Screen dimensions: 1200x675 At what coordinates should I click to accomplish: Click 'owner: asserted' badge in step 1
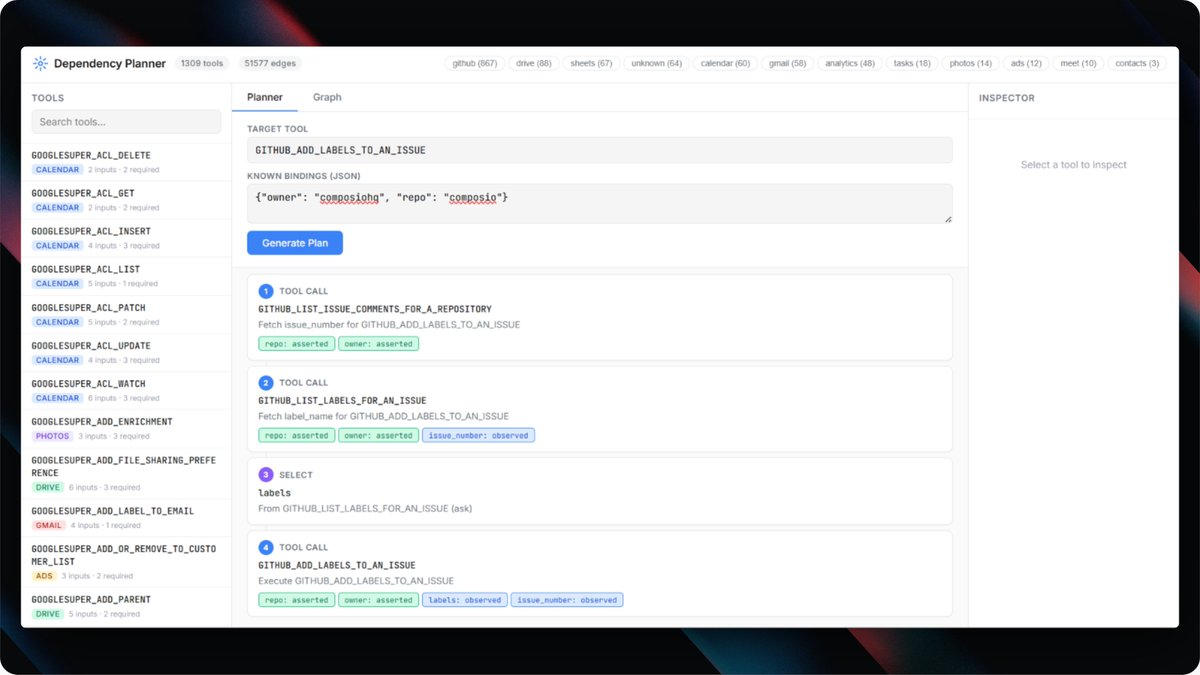tap(378, 344)
